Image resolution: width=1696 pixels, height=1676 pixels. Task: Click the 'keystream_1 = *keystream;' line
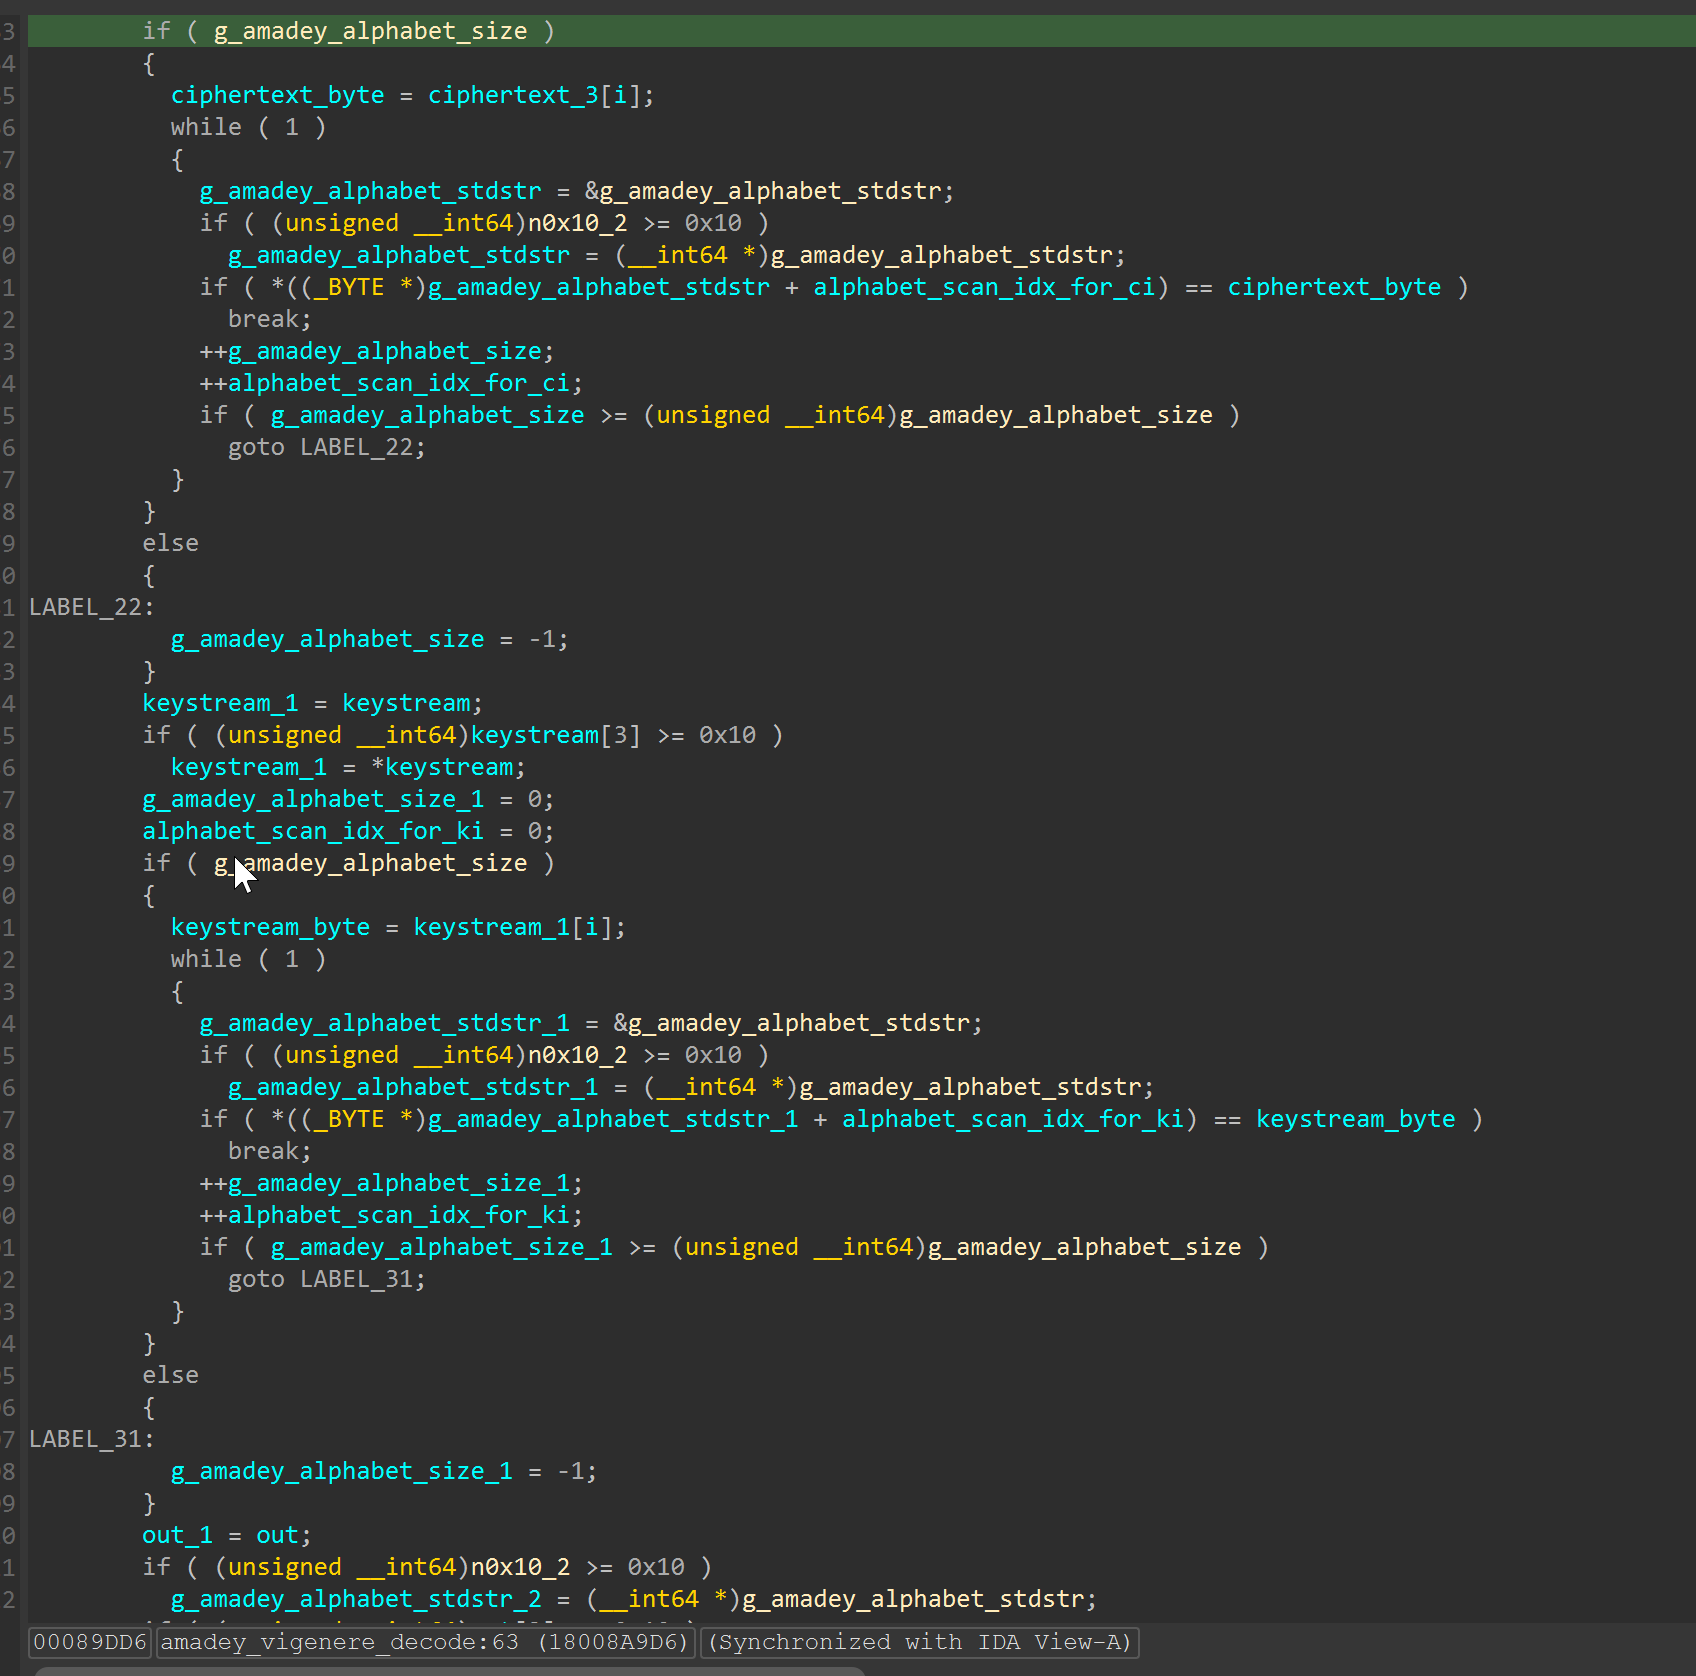[x=348, y=767]
